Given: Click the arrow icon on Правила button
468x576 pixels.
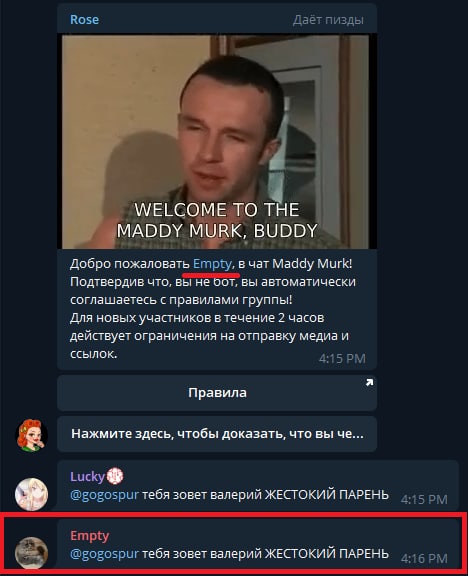Looking at the screenshot, I should 369,382.
